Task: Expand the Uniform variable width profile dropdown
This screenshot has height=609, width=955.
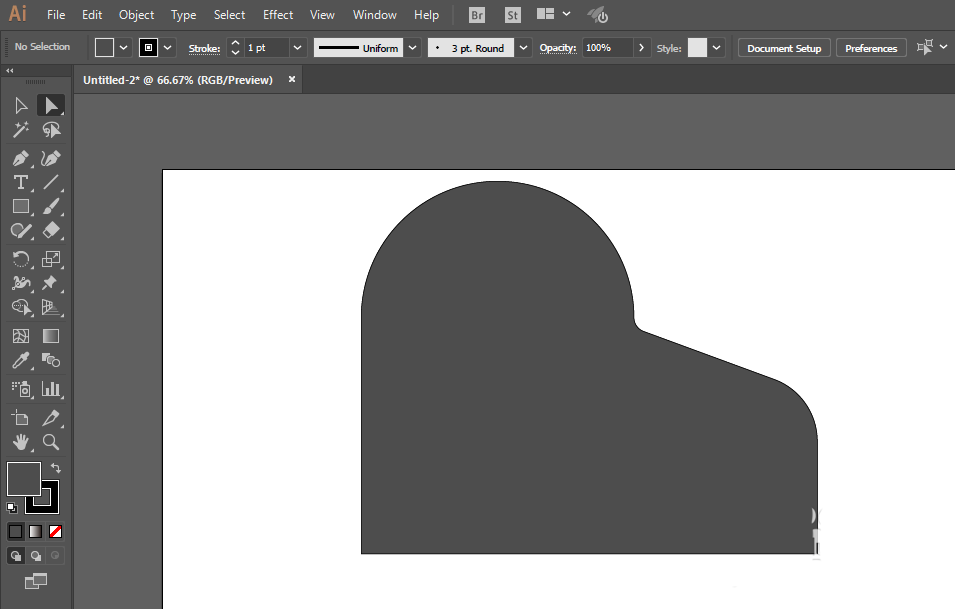Action: coord(412,48)
